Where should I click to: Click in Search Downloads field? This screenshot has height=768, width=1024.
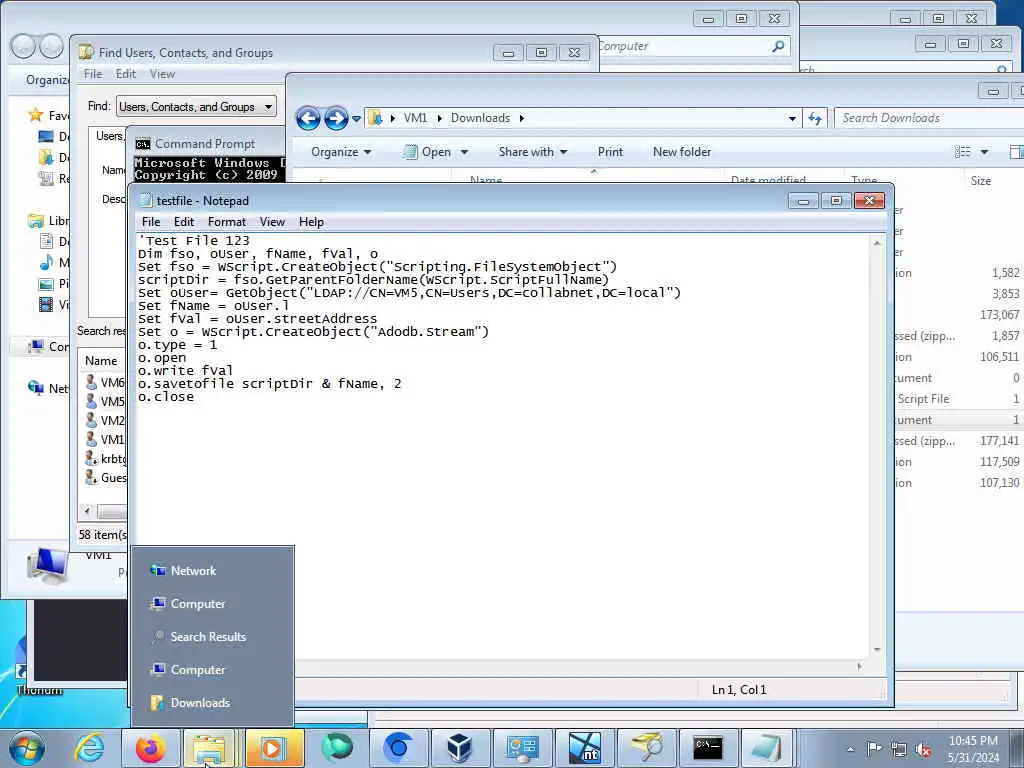929,118
